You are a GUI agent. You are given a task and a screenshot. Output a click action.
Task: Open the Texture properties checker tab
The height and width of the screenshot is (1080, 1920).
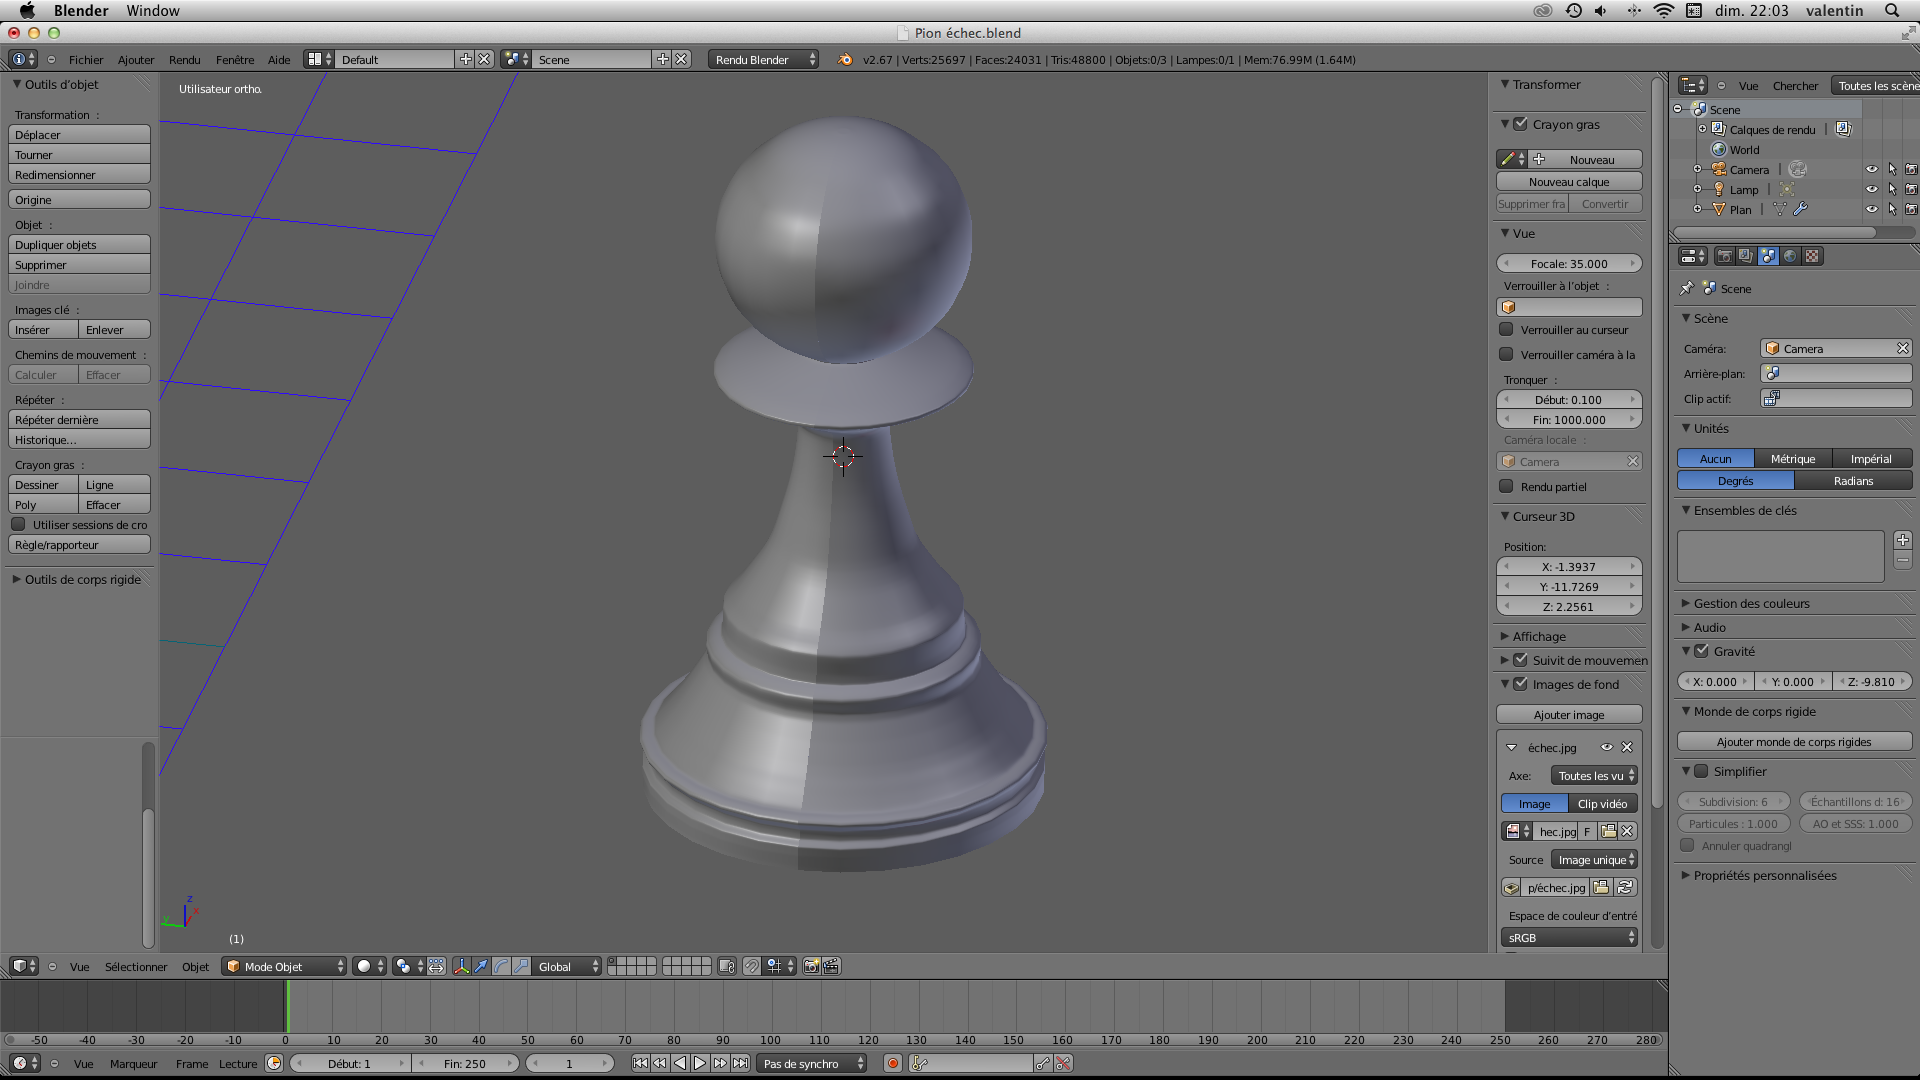point(1812,256)
